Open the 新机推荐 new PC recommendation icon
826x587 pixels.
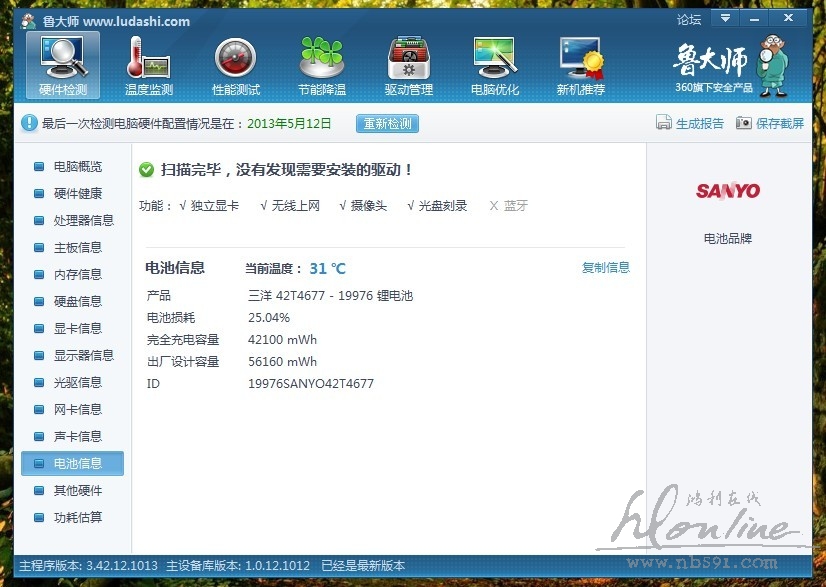pyautogui.click(x=580, y=58)
